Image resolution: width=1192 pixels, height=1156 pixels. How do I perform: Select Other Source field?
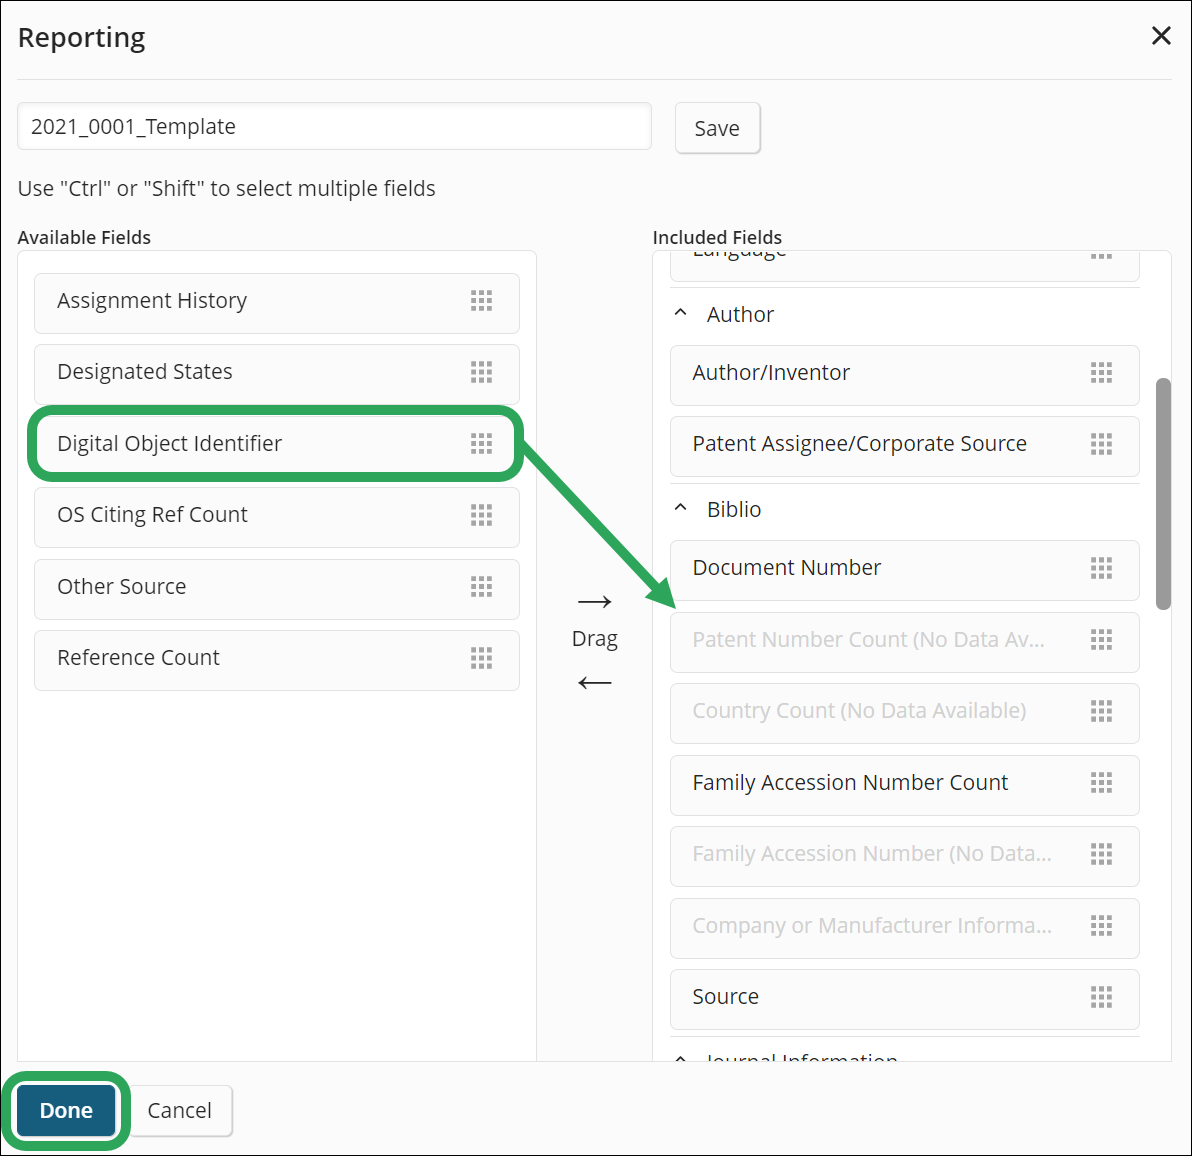click(x=277, y=588)
